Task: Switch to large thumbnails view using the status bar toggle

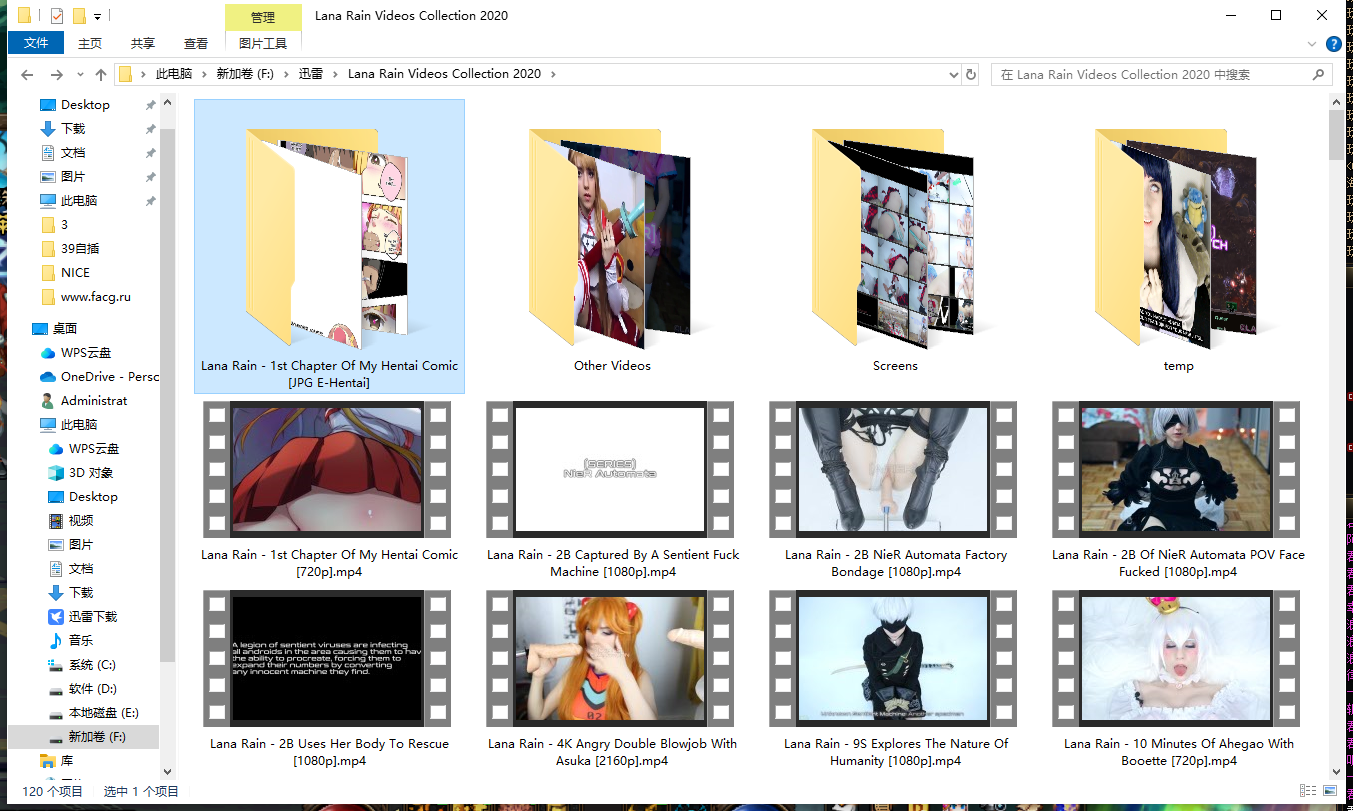Action: pos(1330,792)
